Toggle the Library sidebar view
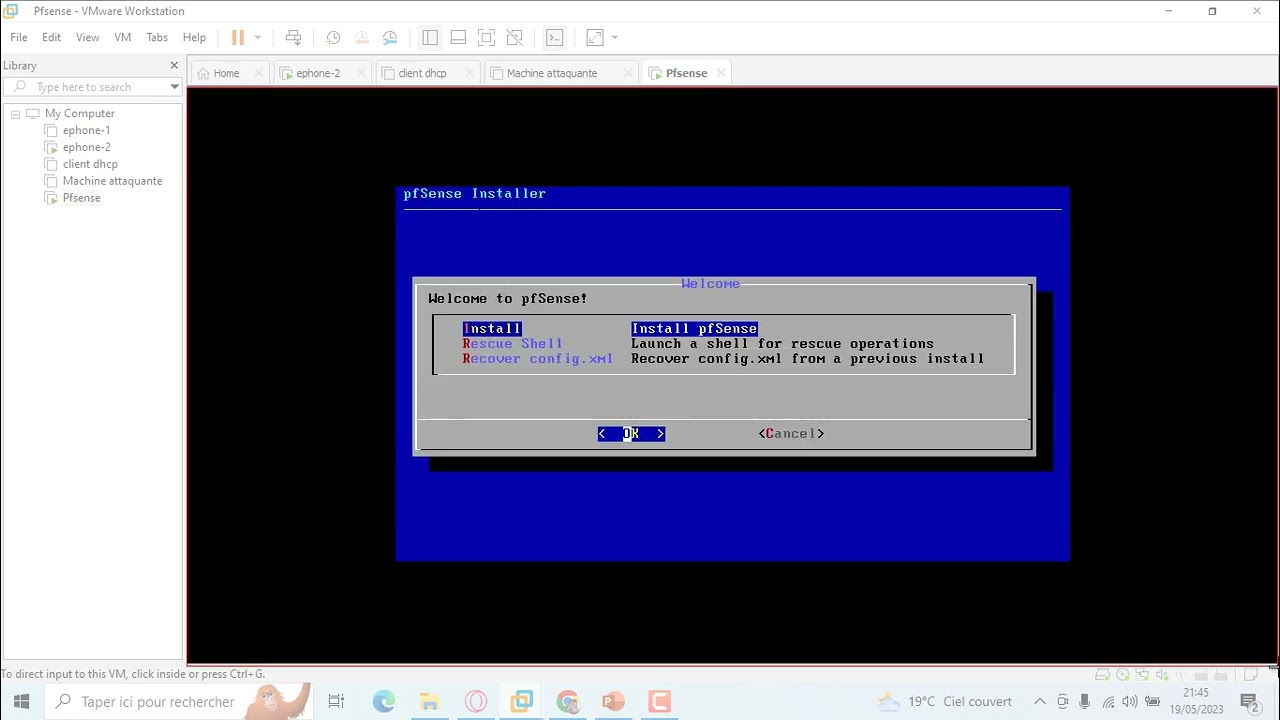This screenshot has width=1280, height=720. pos(430,37)
